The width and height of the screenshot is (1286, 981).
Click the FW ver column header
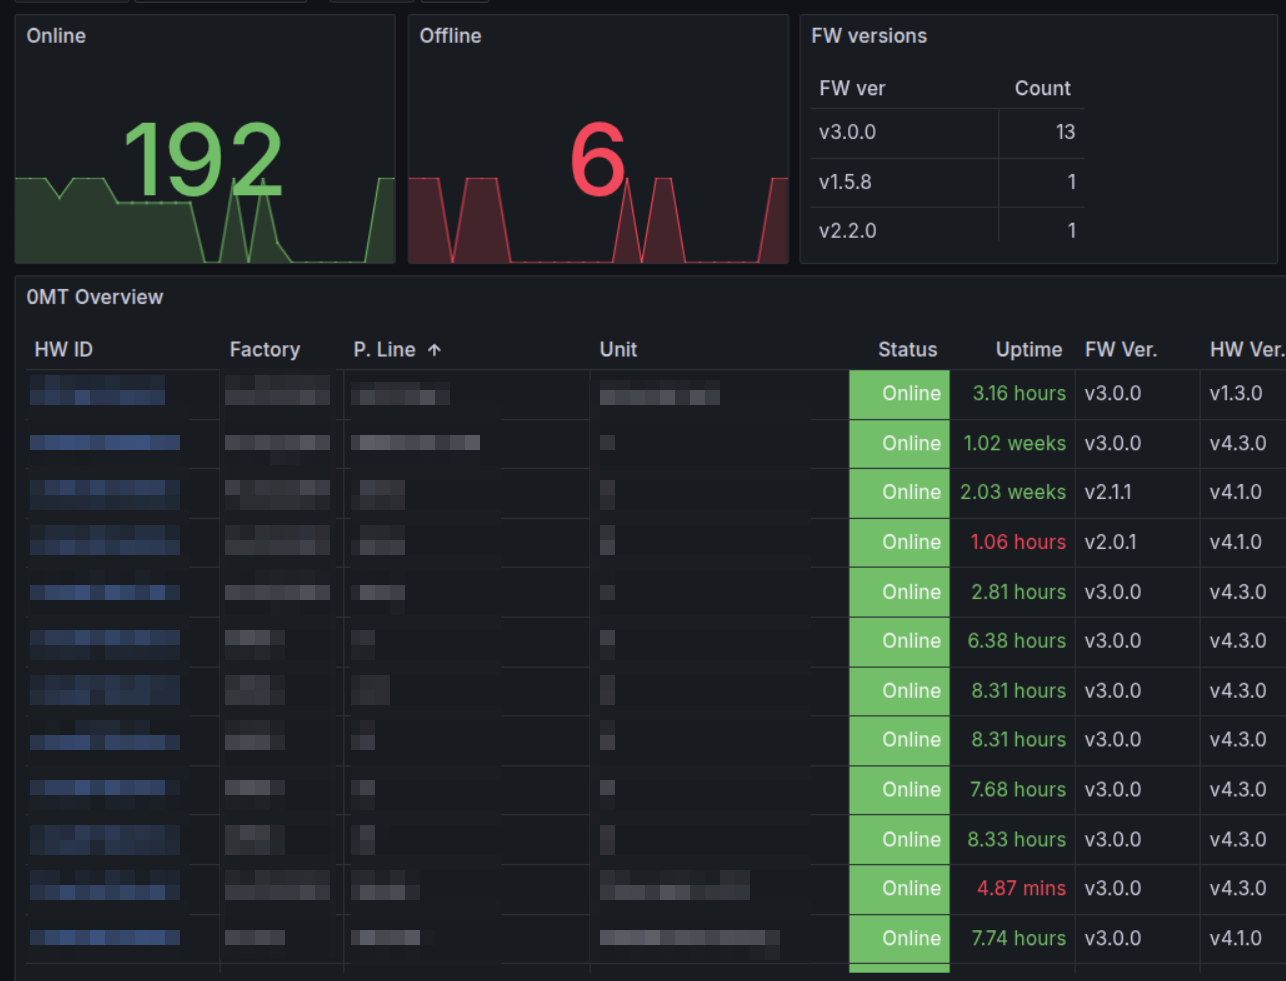(x=852, y=88)
